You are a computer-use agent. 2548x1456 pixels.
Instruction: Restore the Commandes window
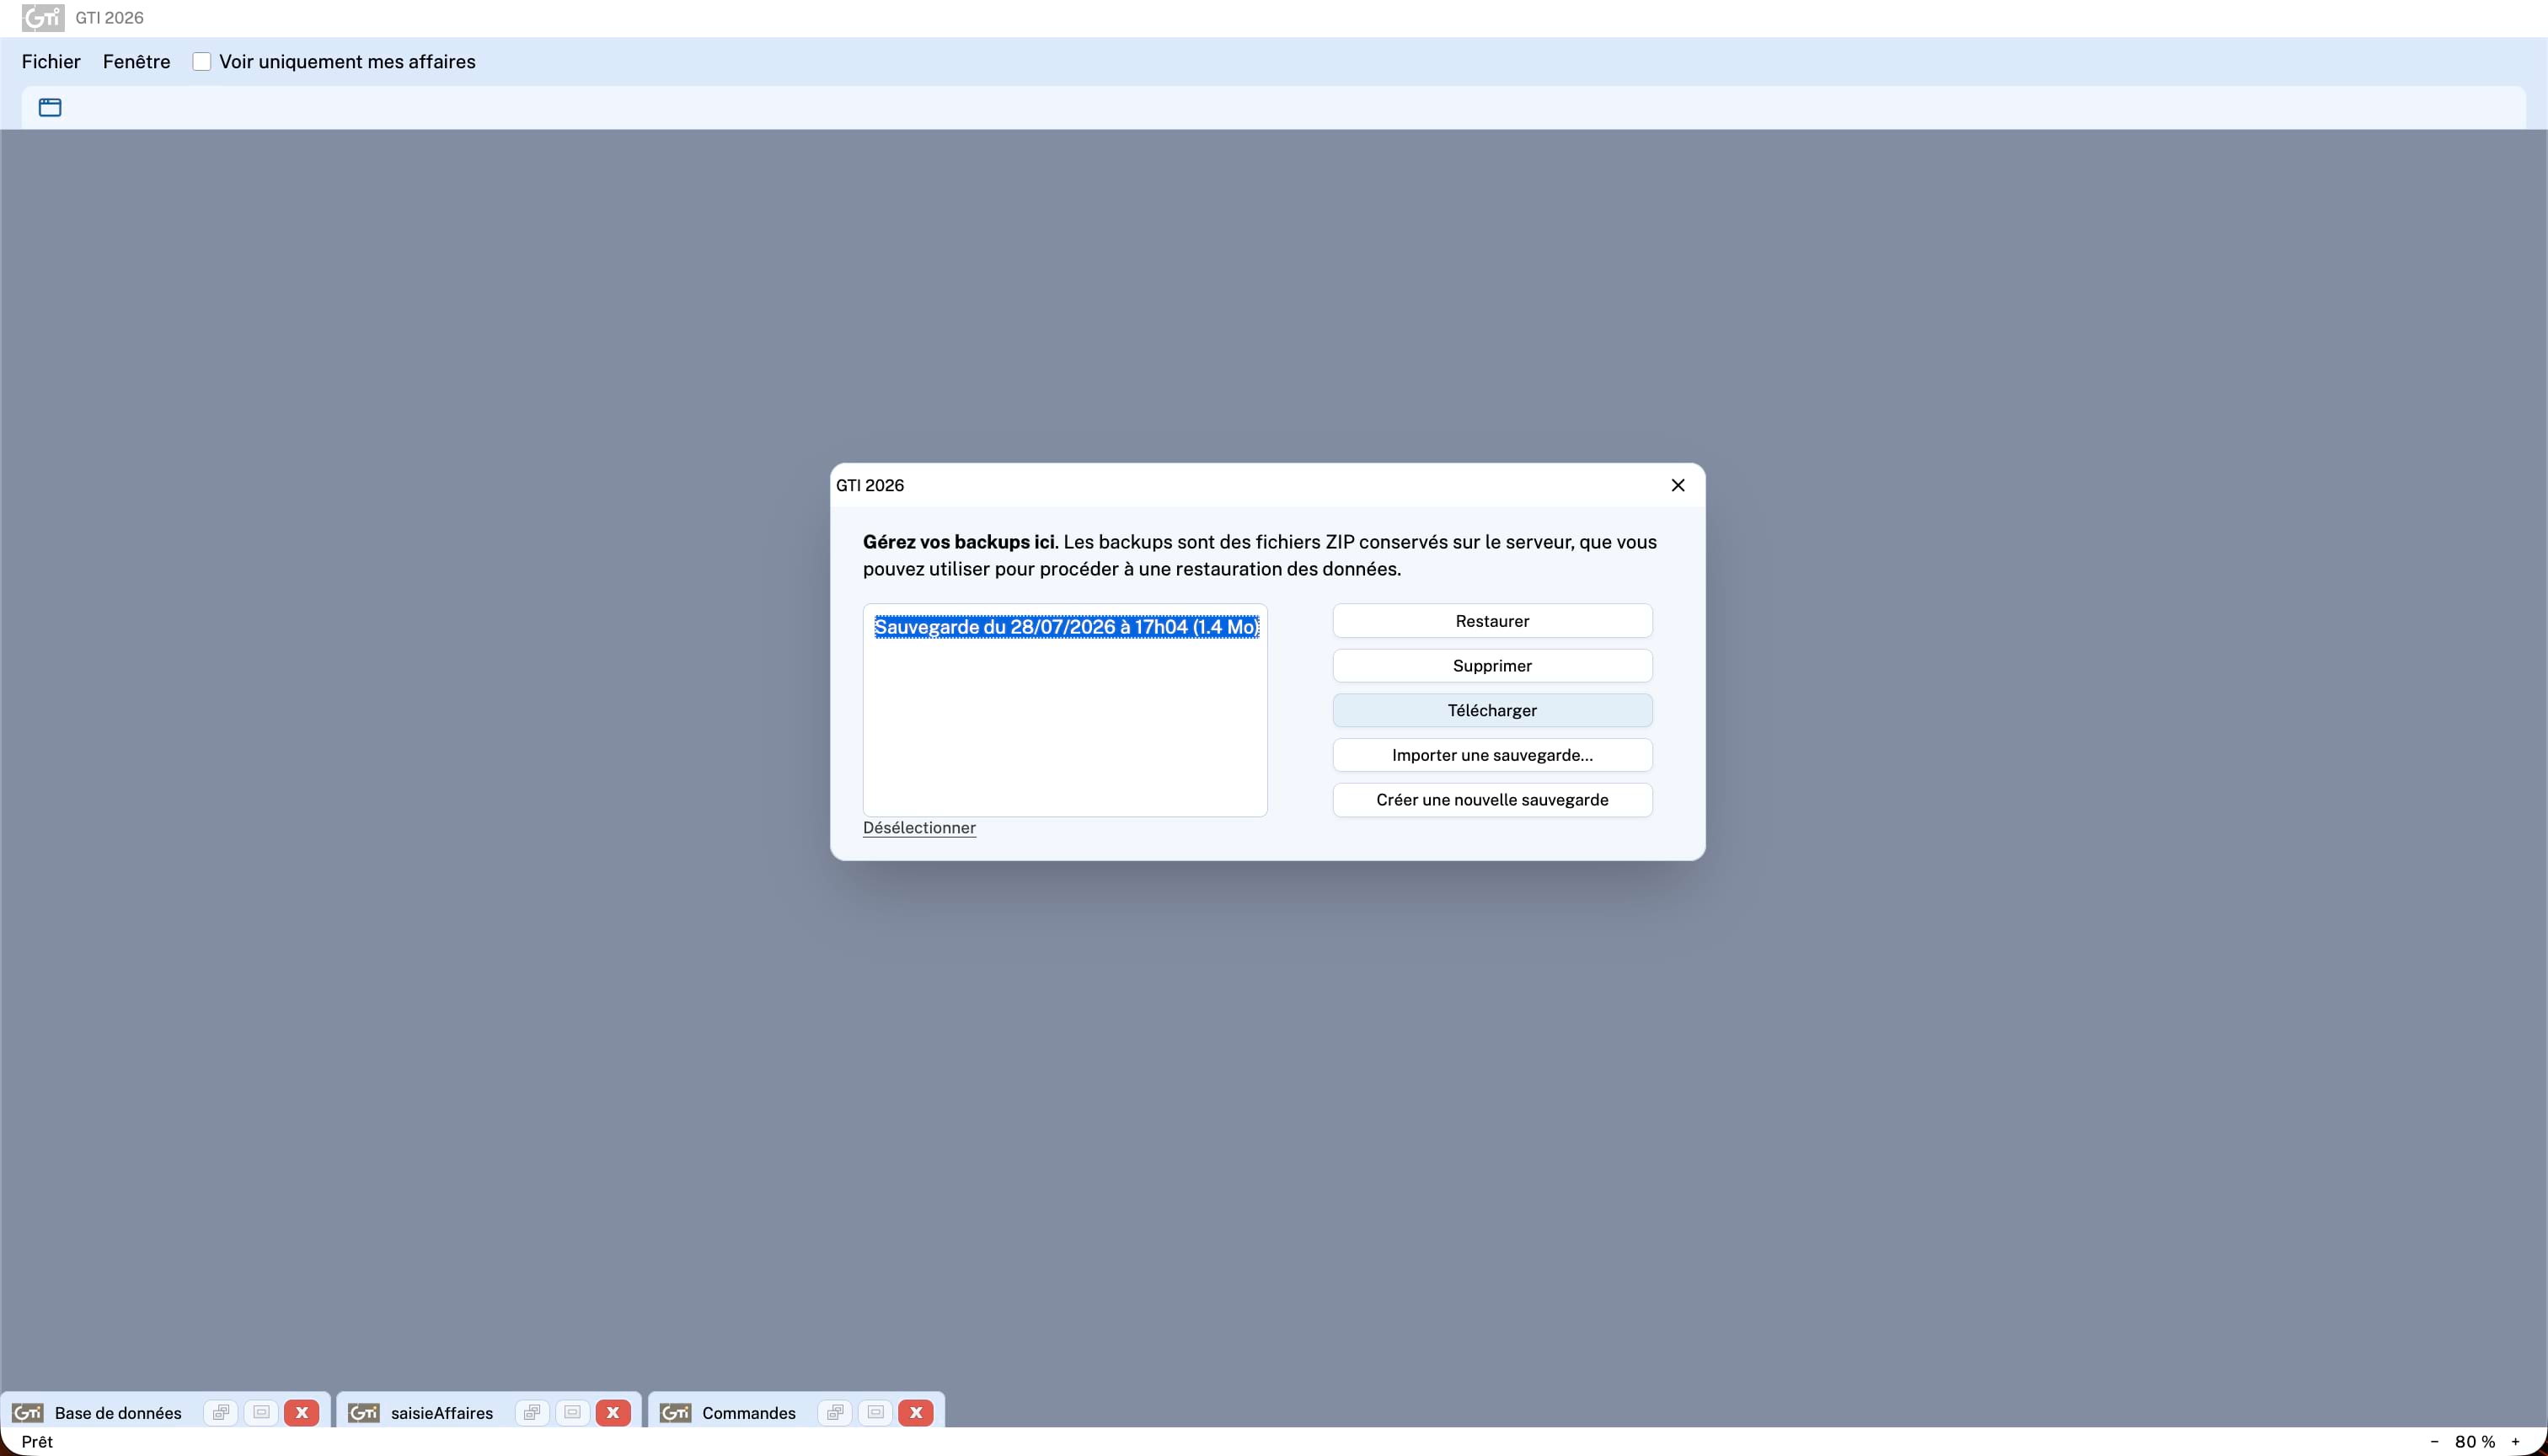click(x=835, y=1412)
